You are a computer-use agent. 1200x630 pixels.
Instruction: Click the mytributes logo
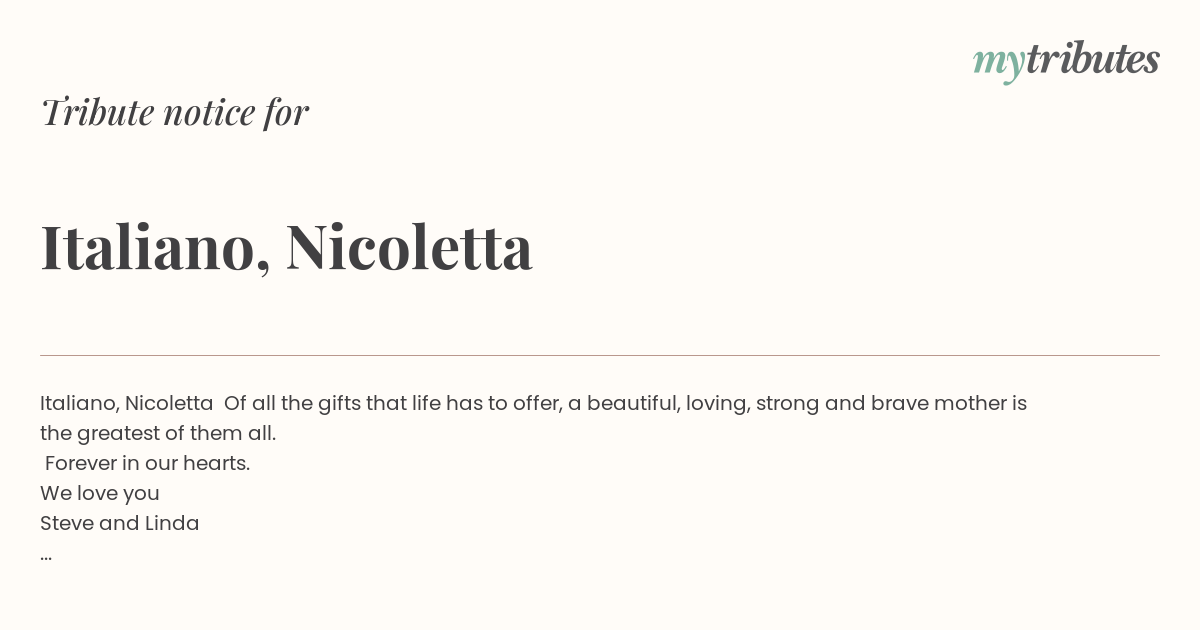[x=1066, y=61]
